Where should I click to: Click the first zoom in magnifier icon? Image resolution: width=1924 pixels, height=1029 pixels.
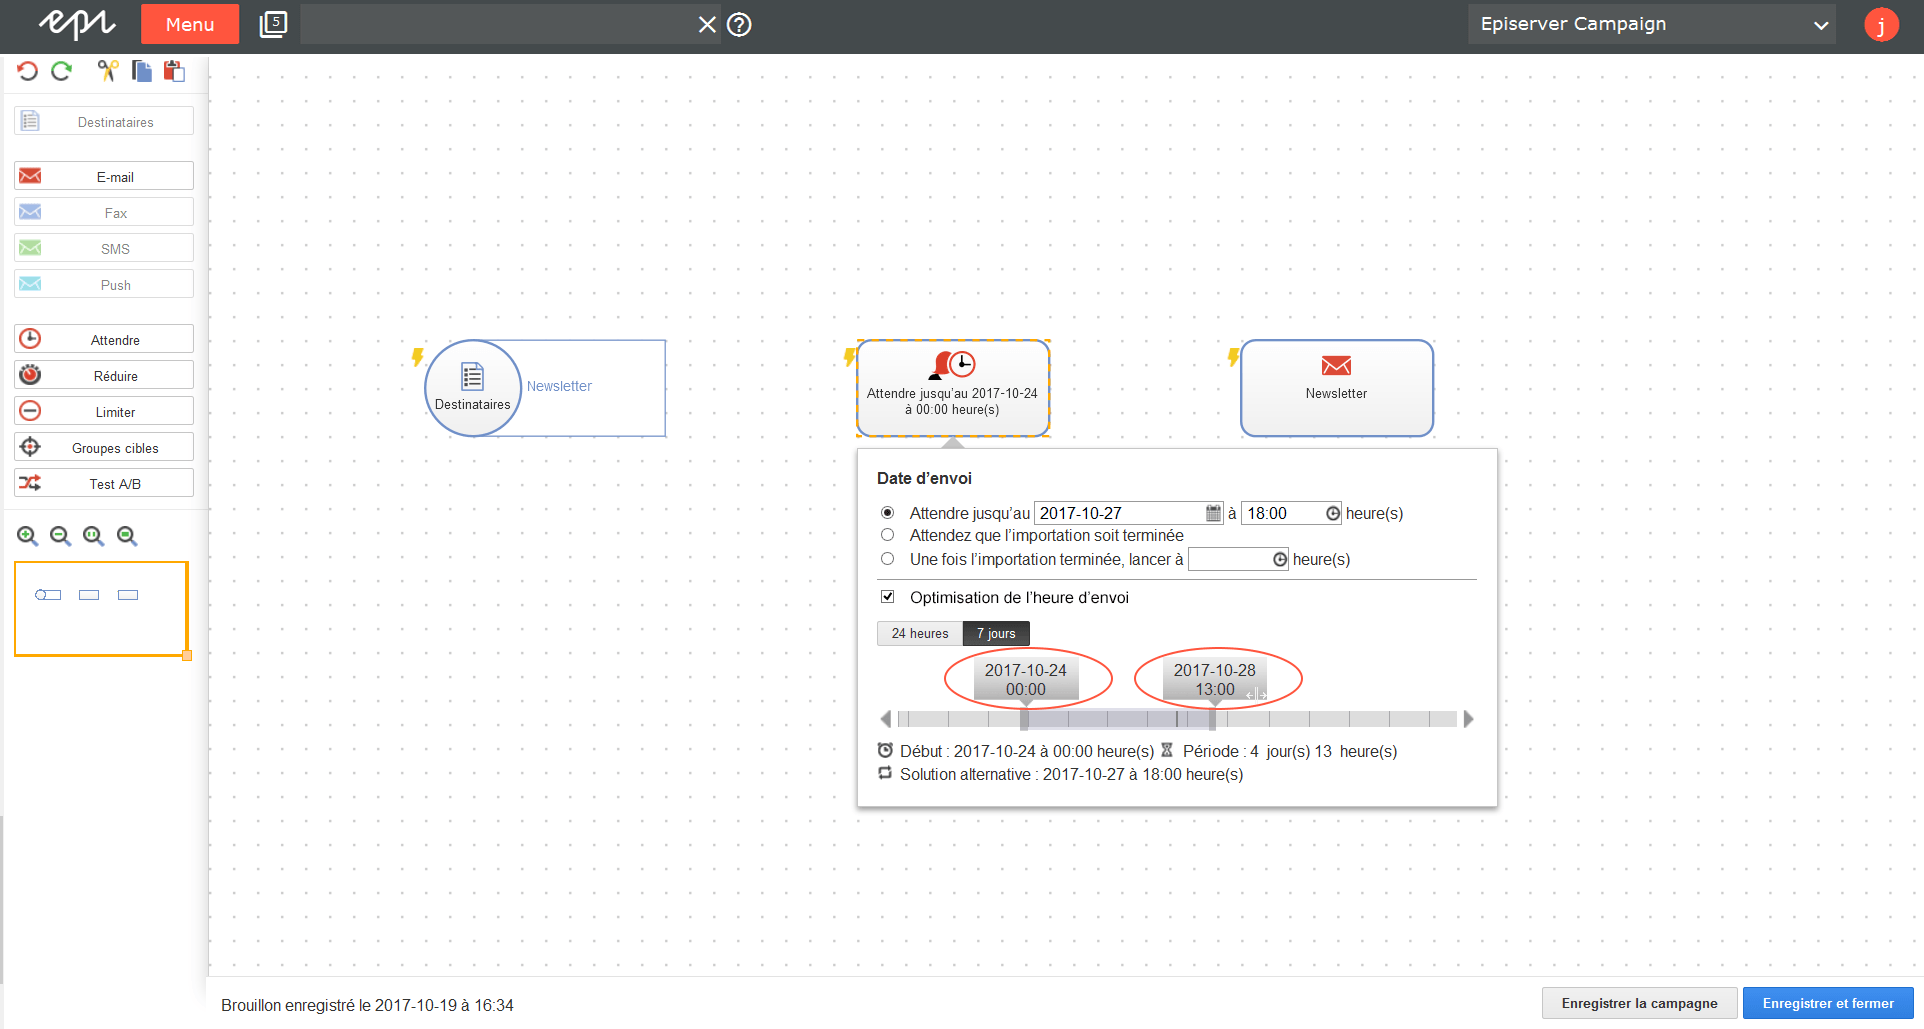(x=28, y=536)
